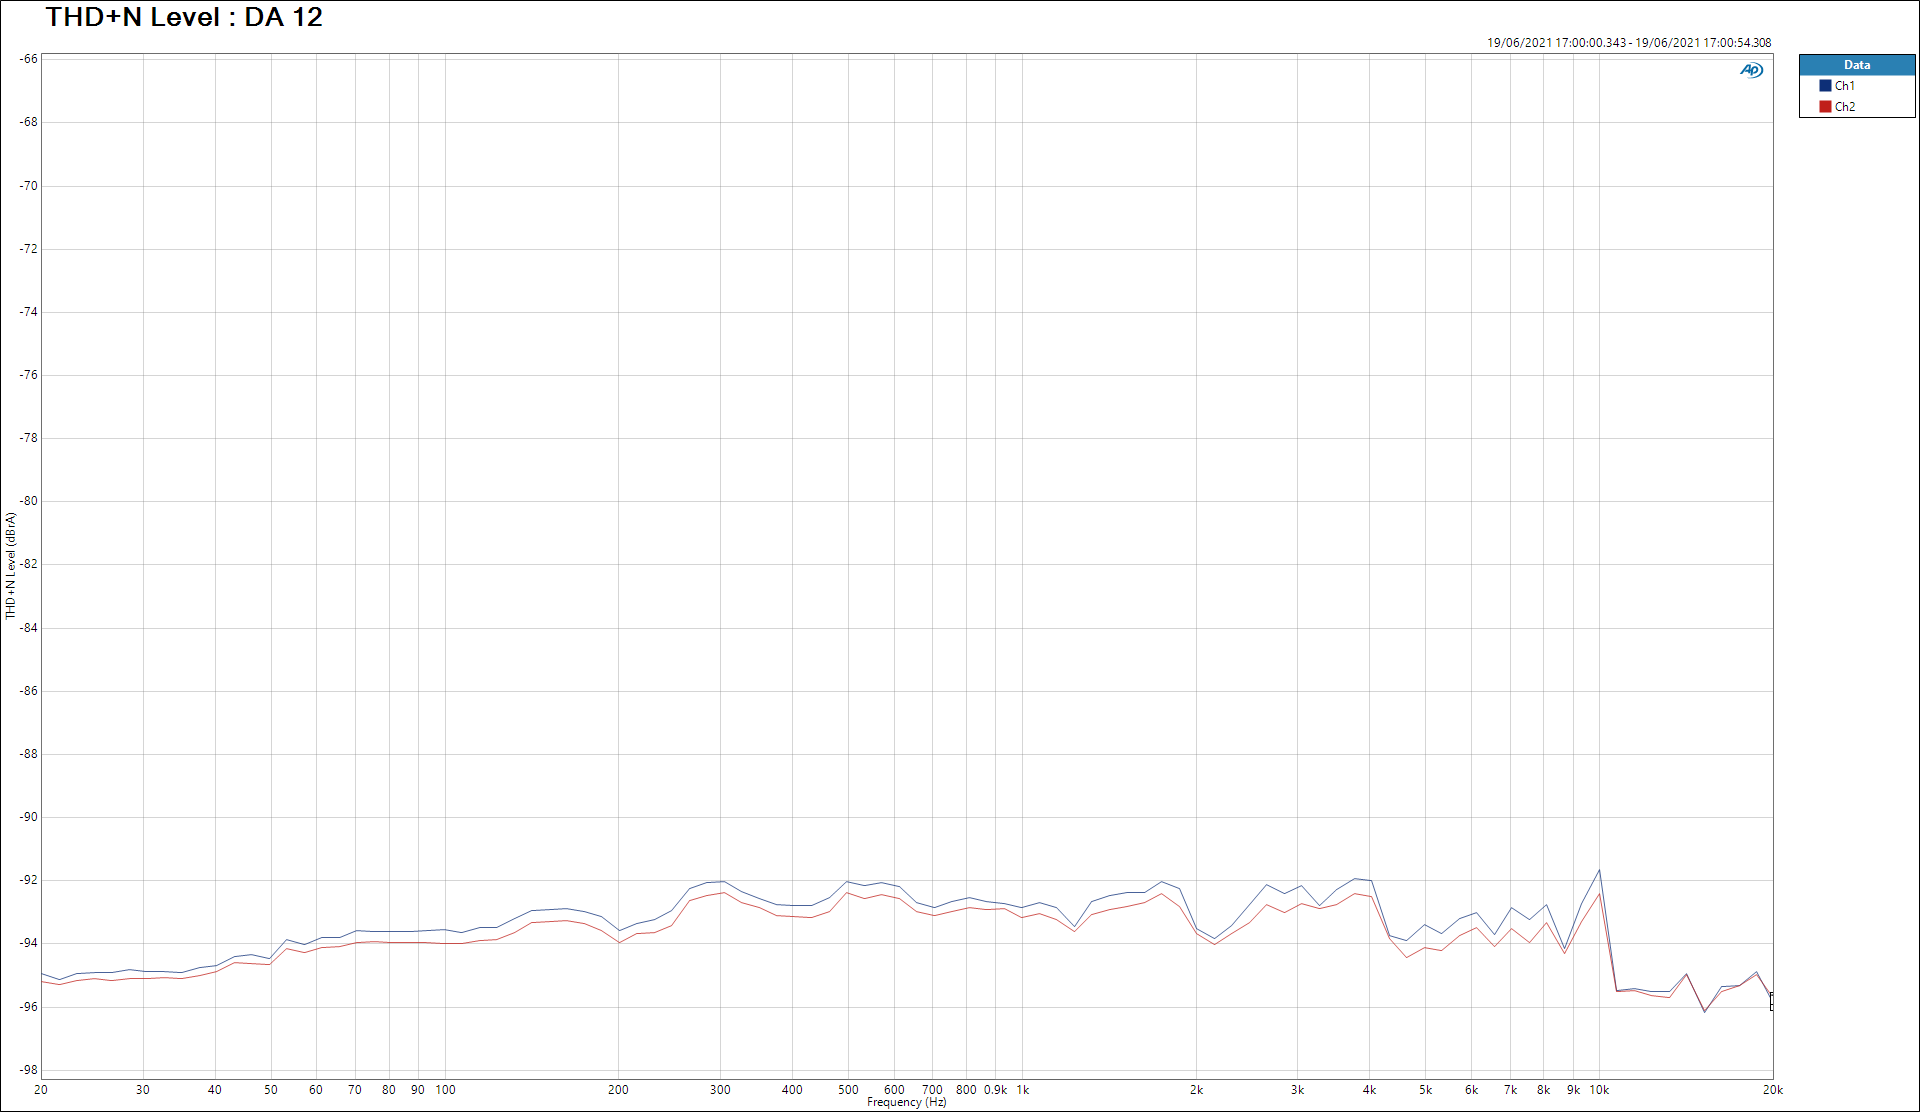
Task: Click the measurement timestamp text
Action: pos(1628,43)
